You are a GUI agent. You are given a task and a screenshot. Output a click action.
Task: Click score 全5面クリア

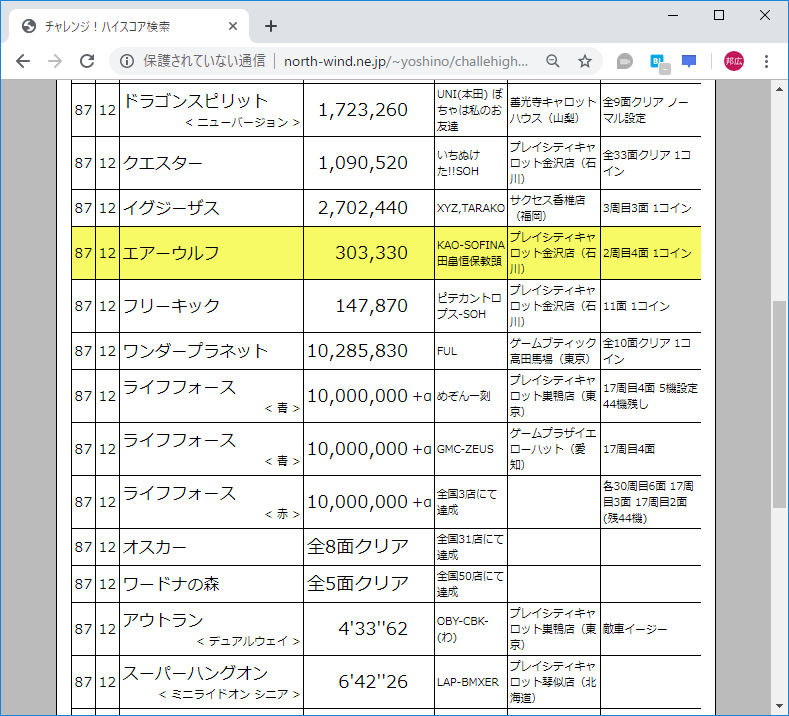pyautogui.click(x=357, y=583)
